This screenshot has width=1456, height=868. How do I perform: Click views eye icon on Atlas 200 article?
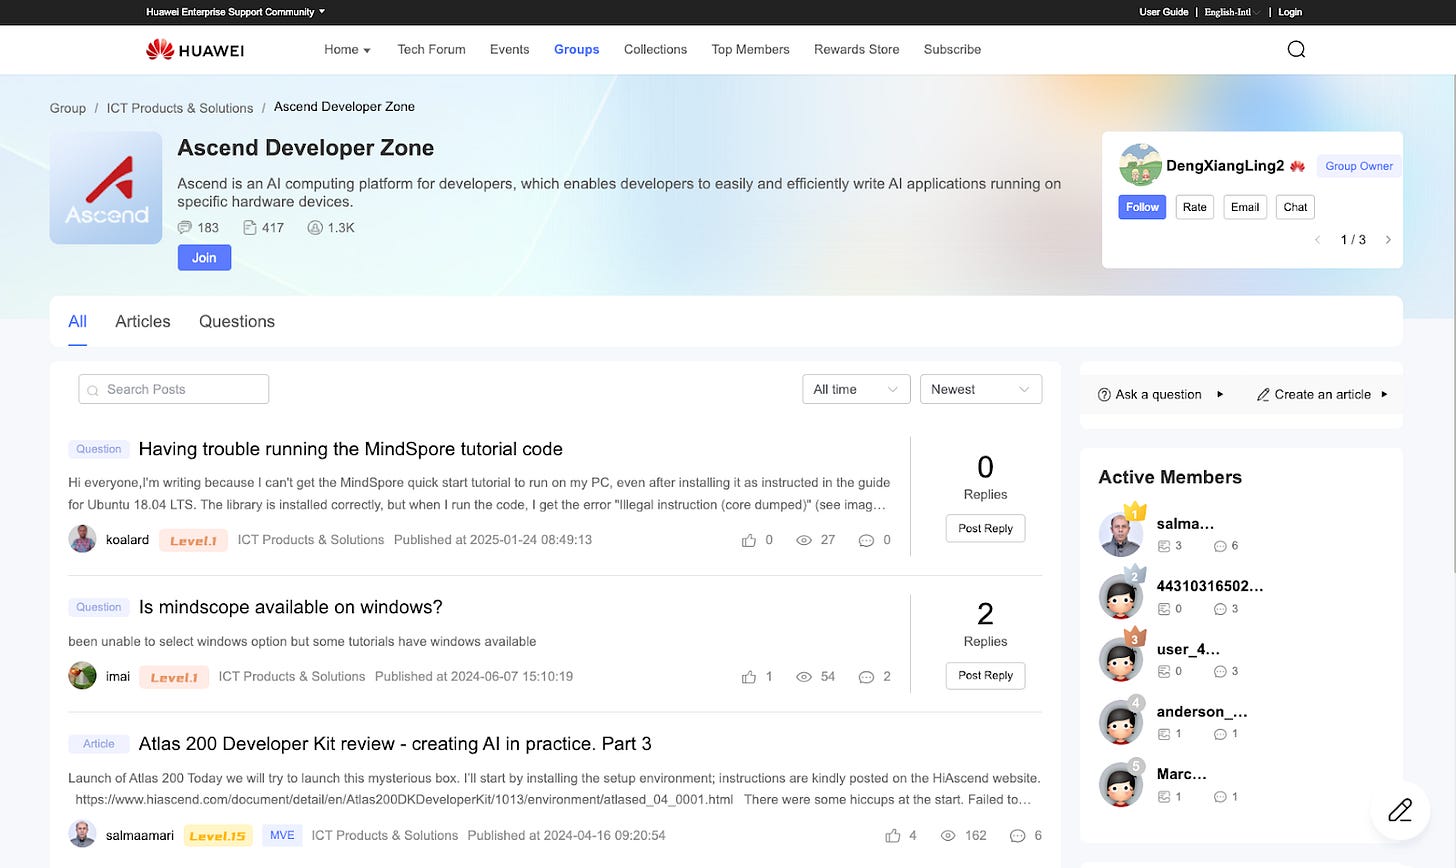(x=948, y=836)
